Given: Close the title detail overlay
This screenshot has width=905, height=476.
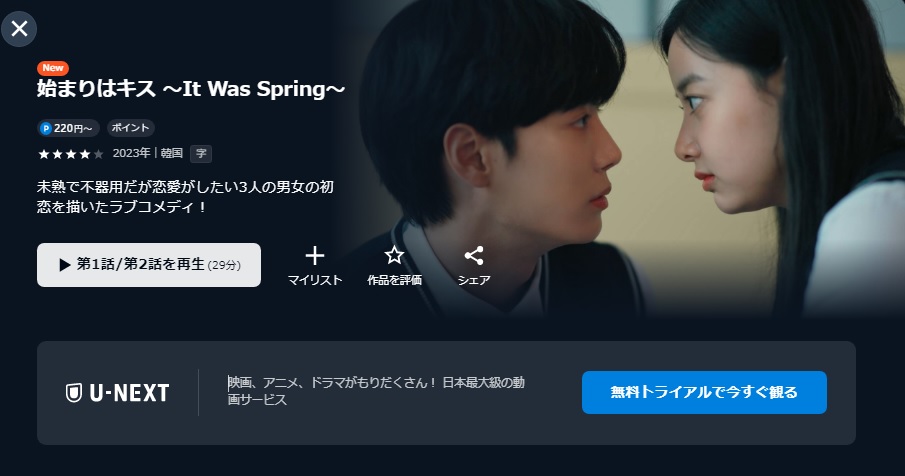Looking at the screenshot, I should point(19,28).
